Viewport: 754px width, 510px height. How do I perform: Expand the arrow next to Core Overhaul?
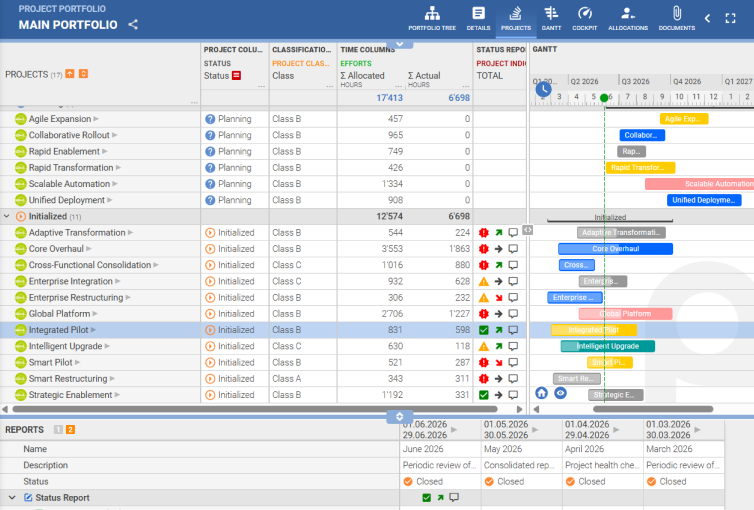(88, 249)
